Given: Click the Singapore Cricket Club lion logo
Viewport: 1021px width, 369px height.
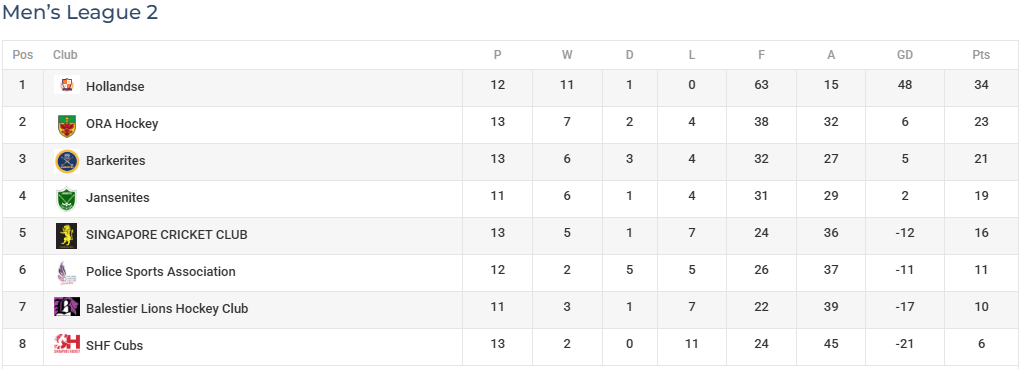Looking at the screenshot, I should pyautogui.click(x=66, y=236).
